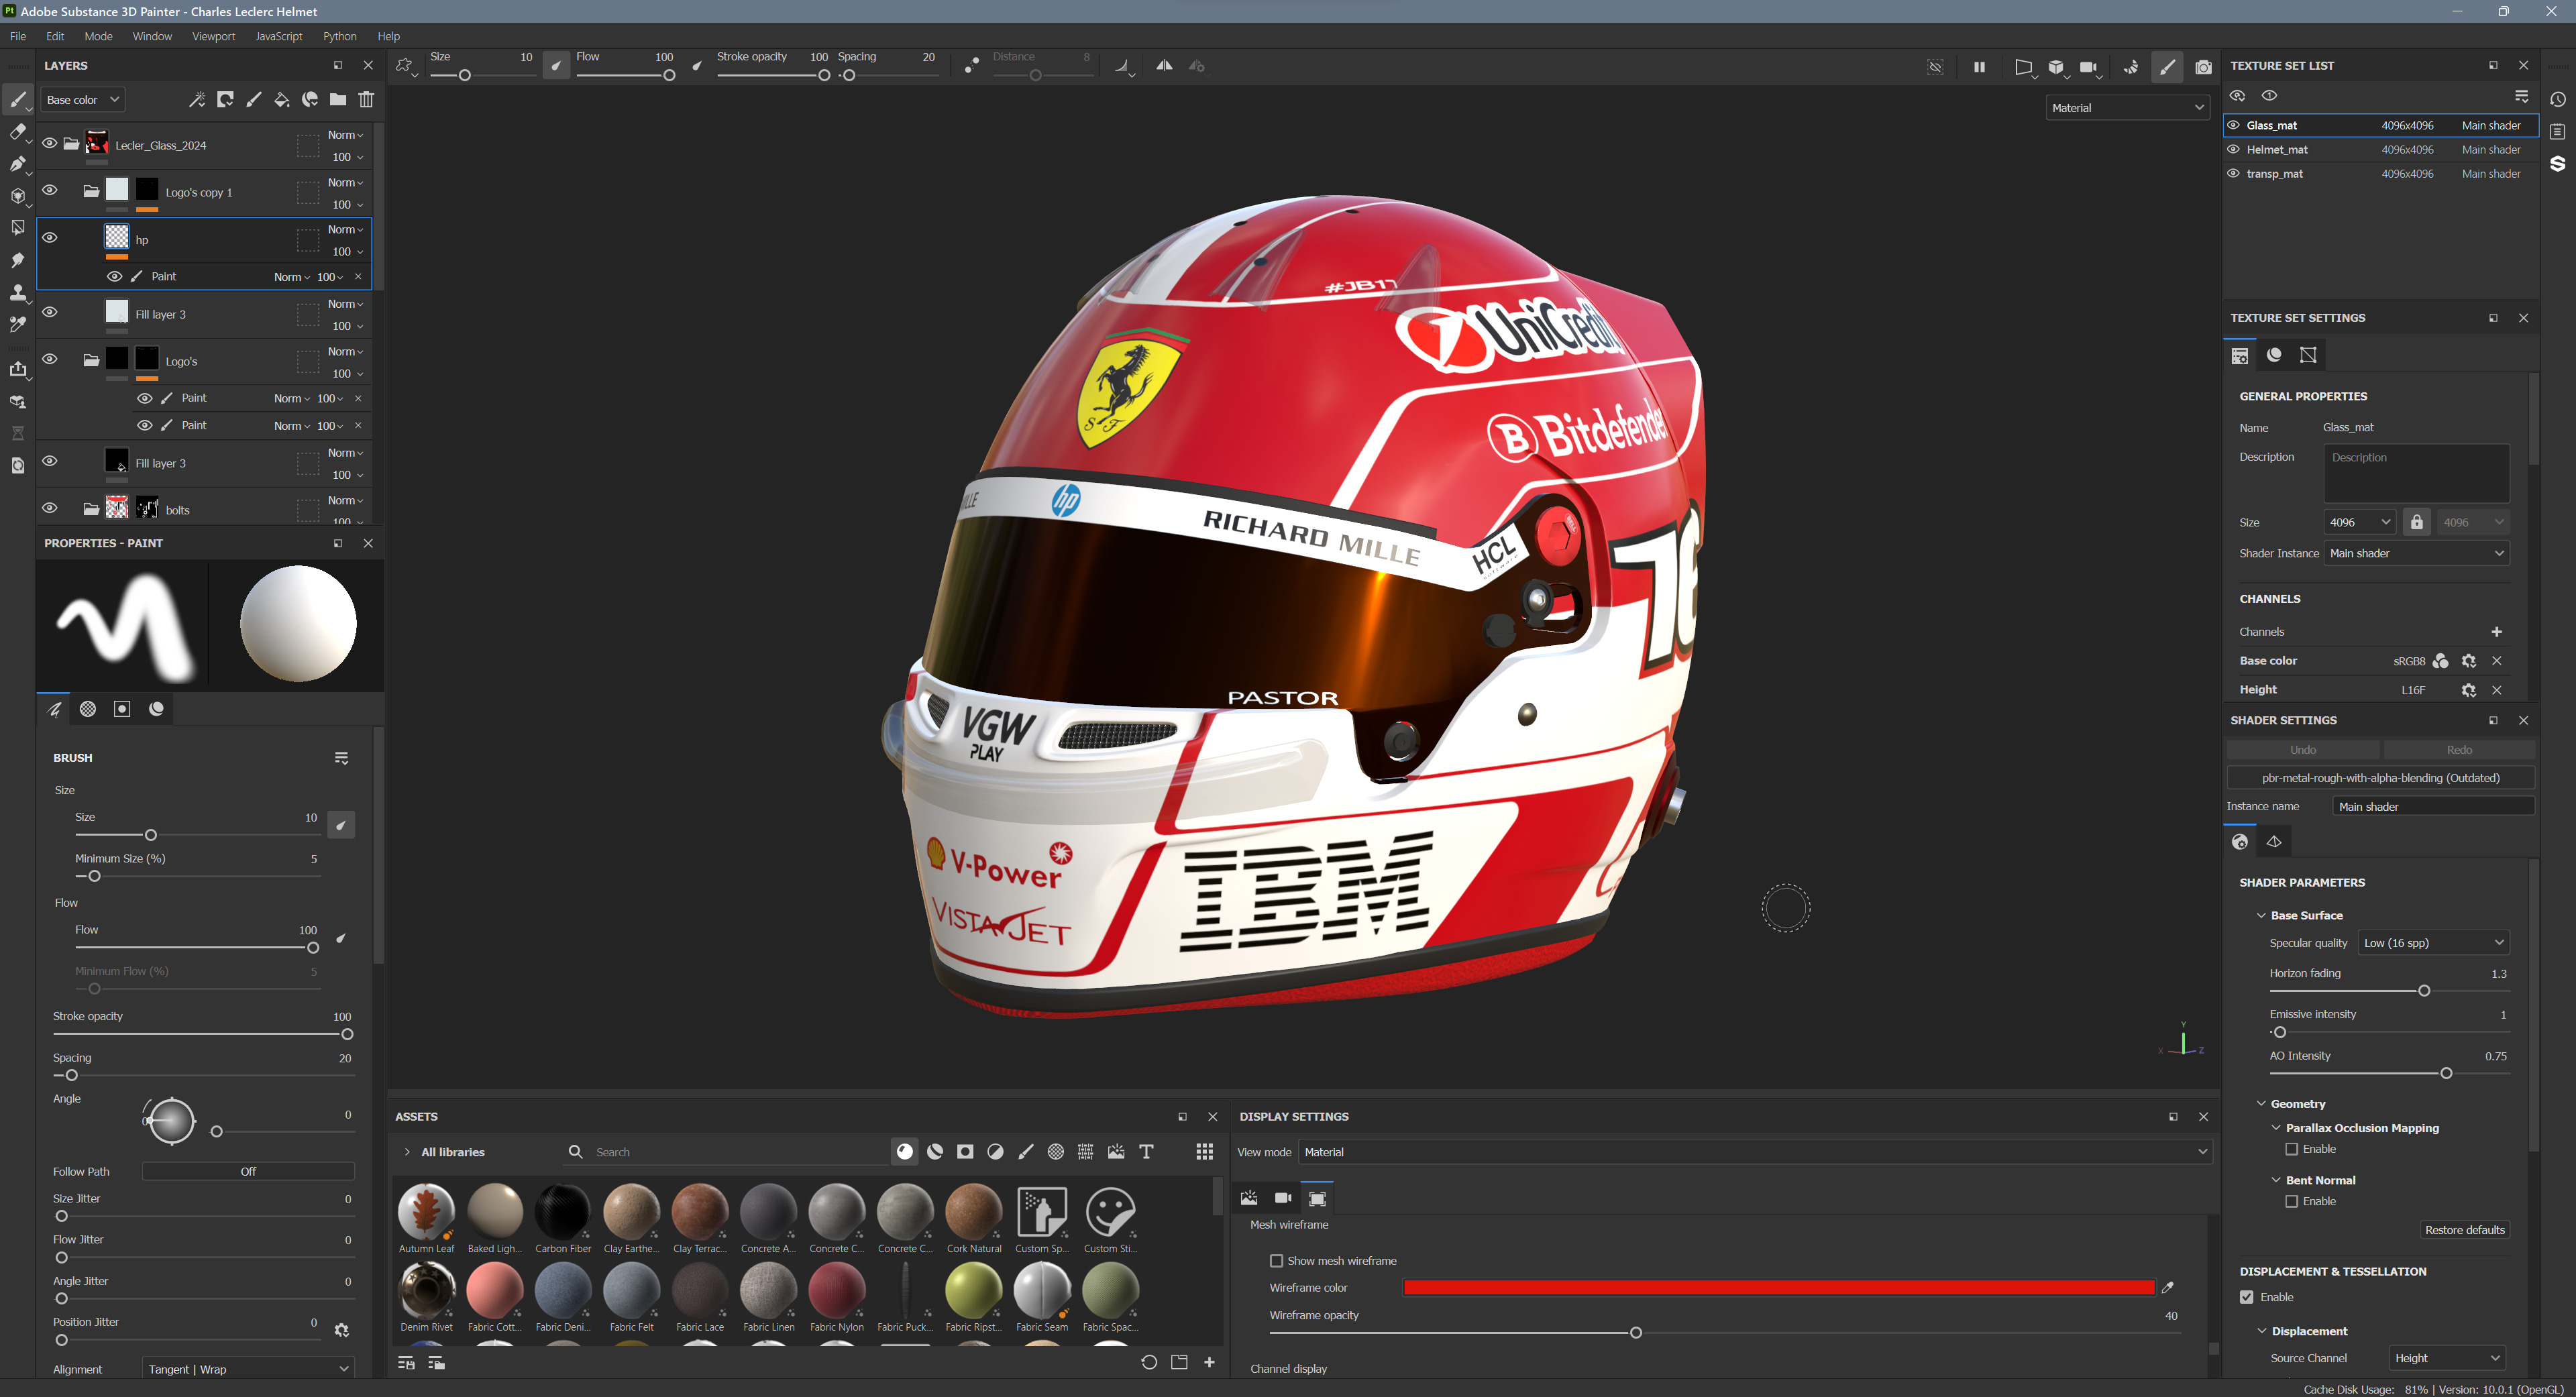Add effect using the magic wand icon

tap(197, 99)
